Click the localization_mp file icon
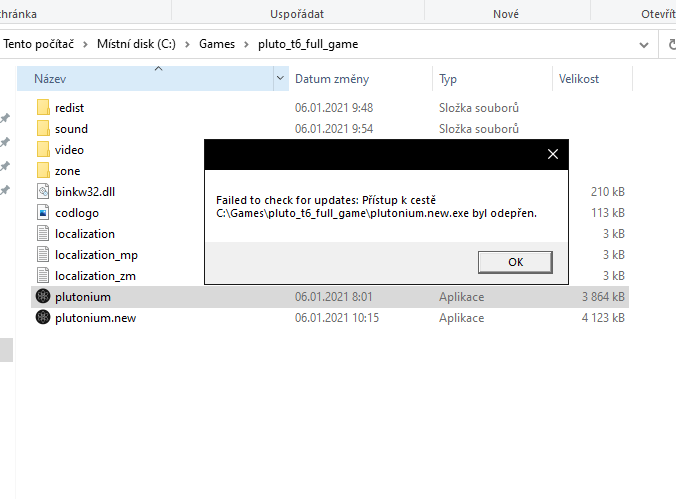Screen dimensions: 676x499 point(43,255)
